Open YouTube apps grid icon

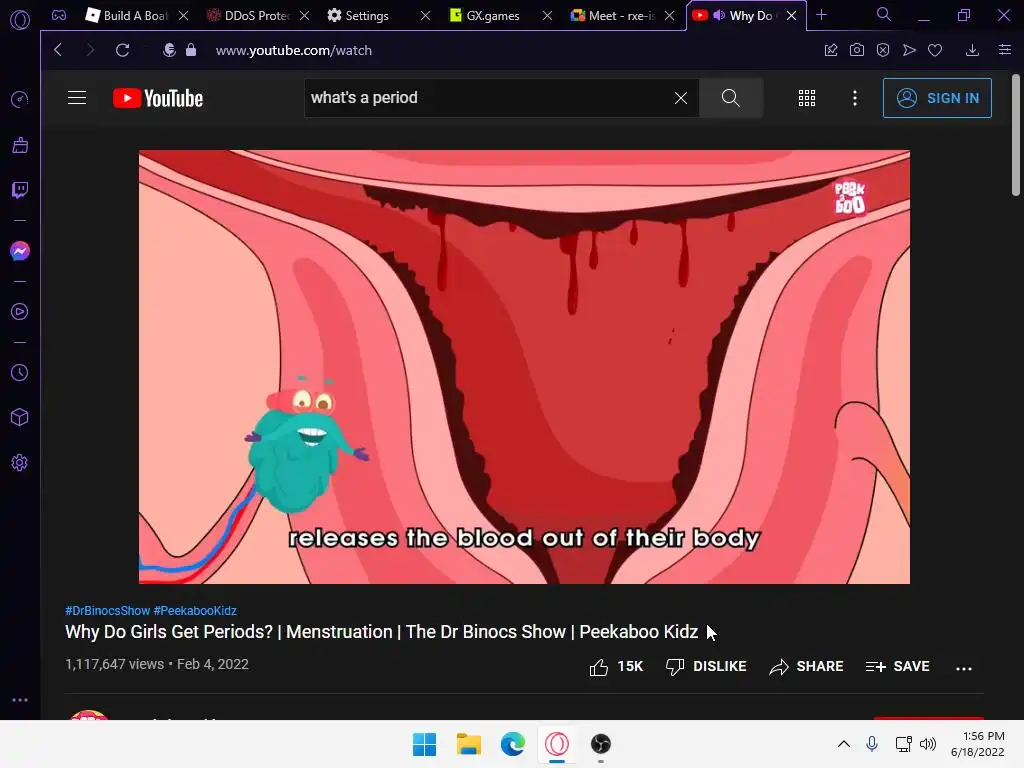[x=807, y=98]
